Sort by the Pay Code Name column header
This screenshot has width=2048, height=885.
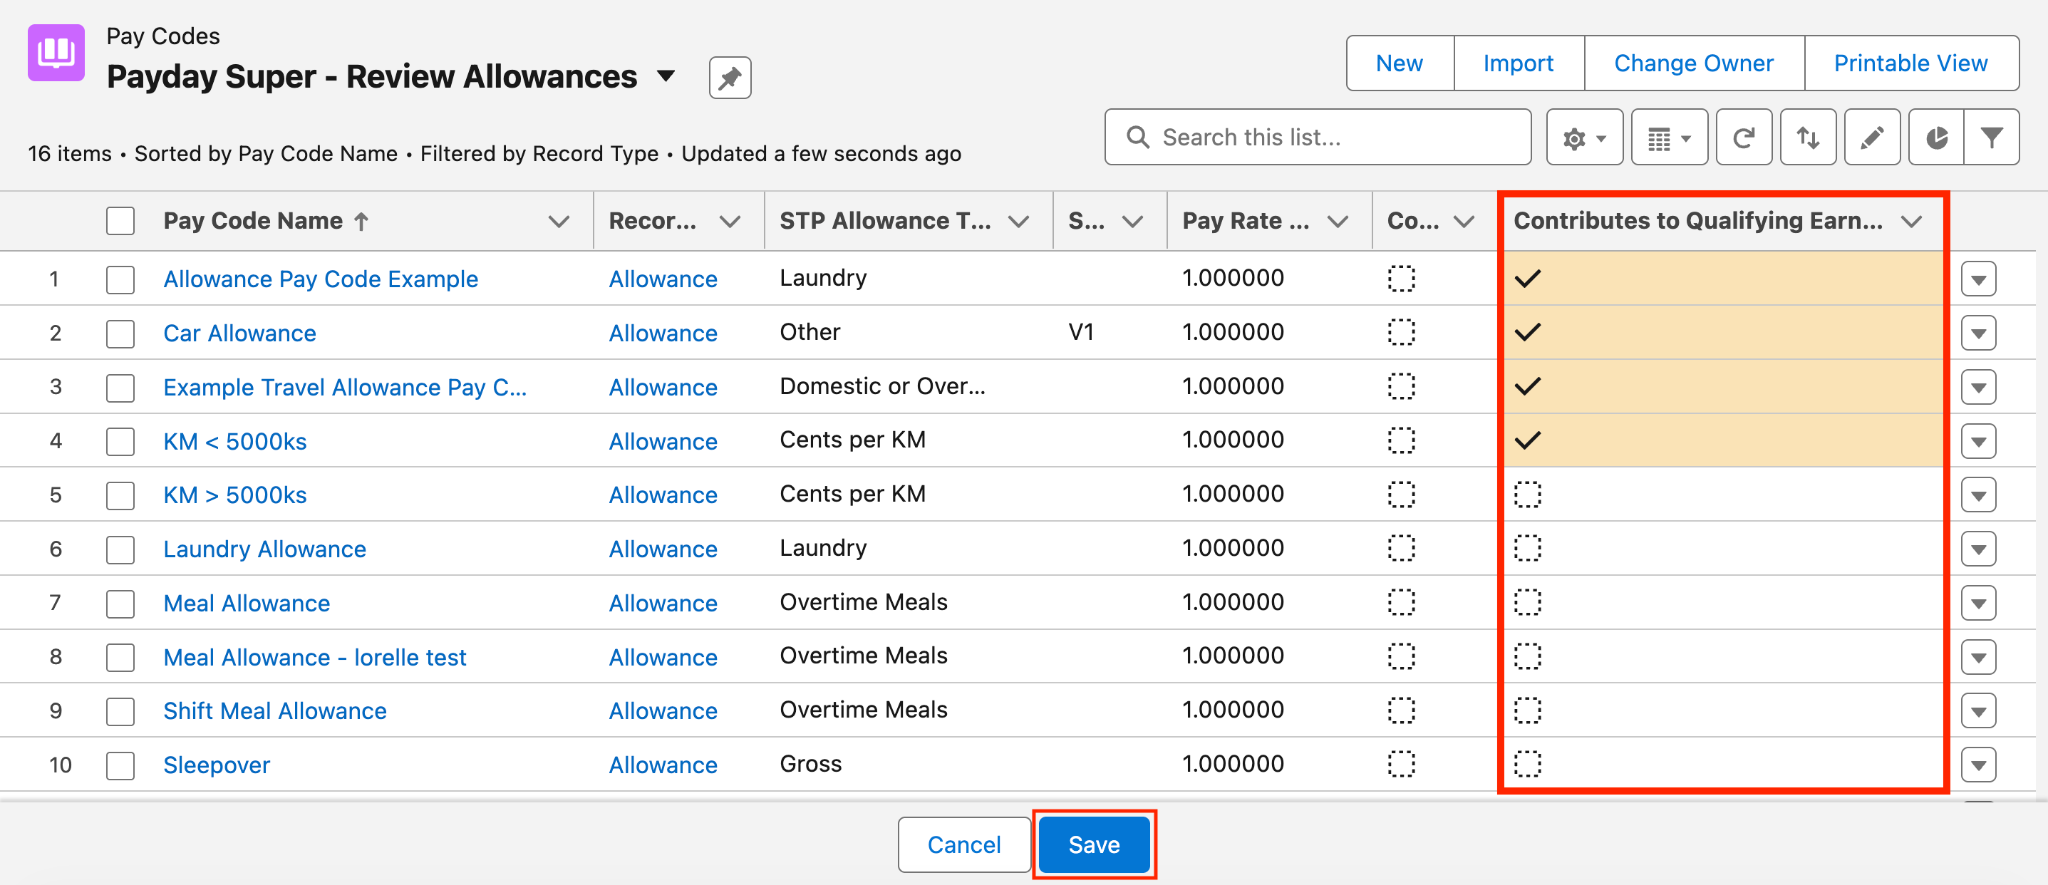point(253,221)
